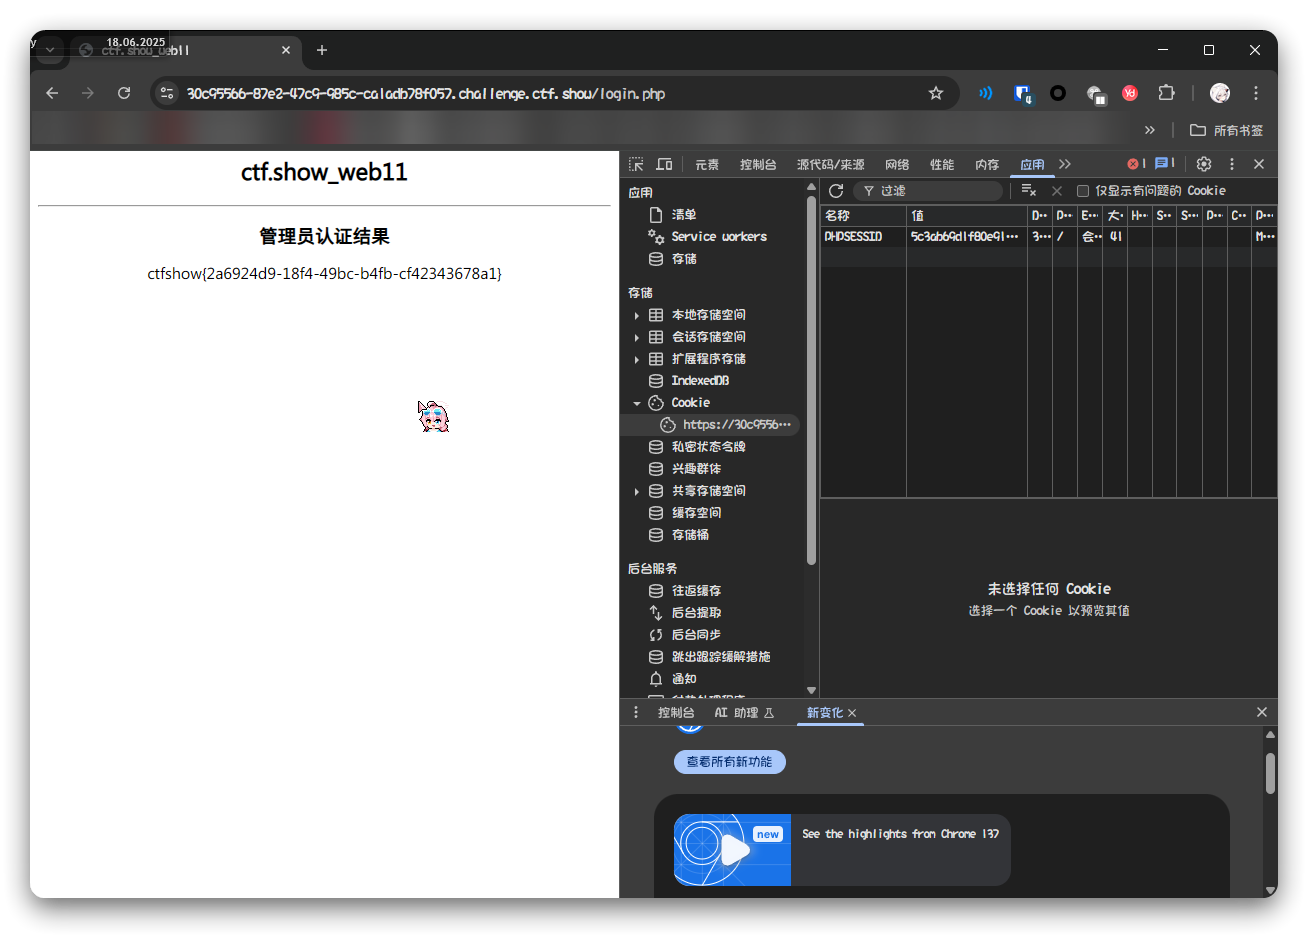Expand the 会话存储空间 tree node
The width and height of the screenshot is (1308, 938).
[637, 337]
